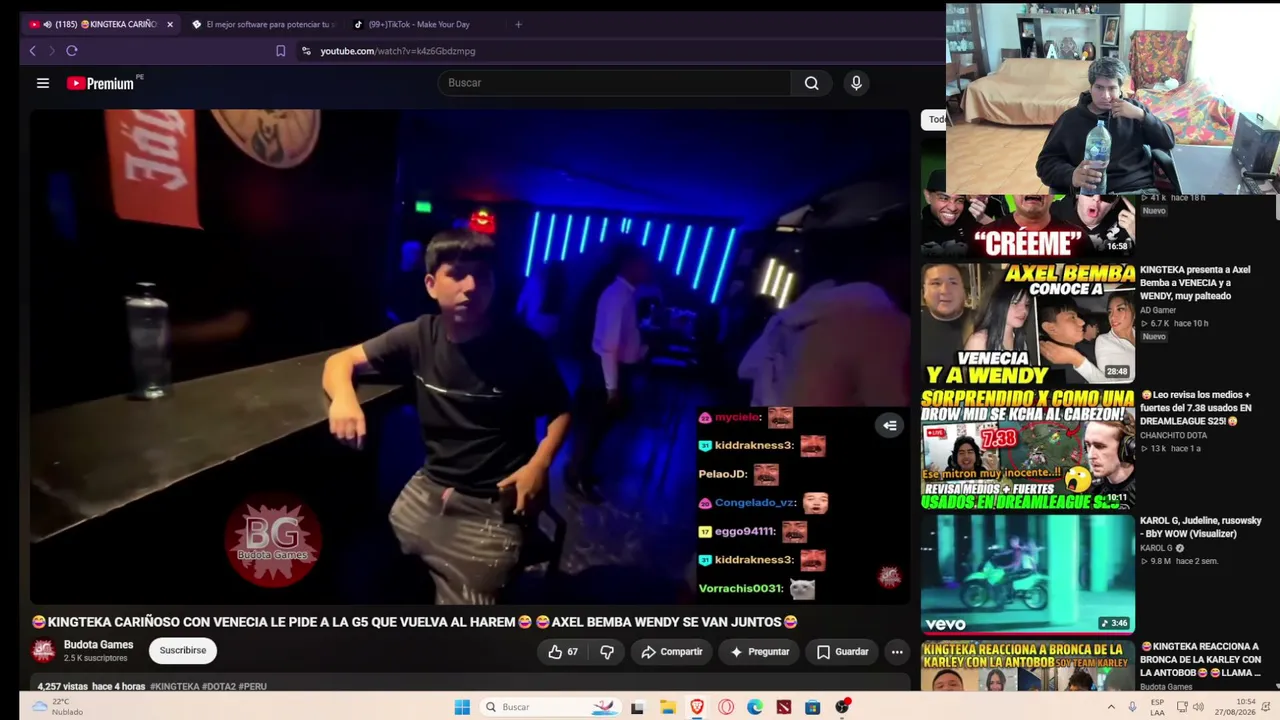1280x720 pixels.
Task: Start voice search with the microphone icon
Action: [856, 83]
